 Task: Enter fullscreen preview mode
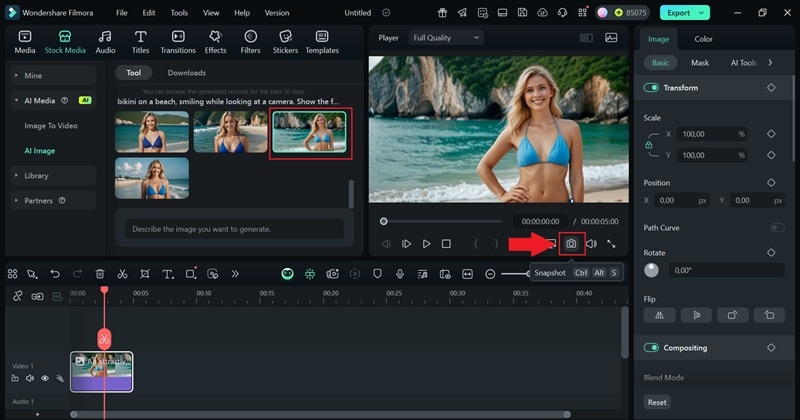[611, 244]
